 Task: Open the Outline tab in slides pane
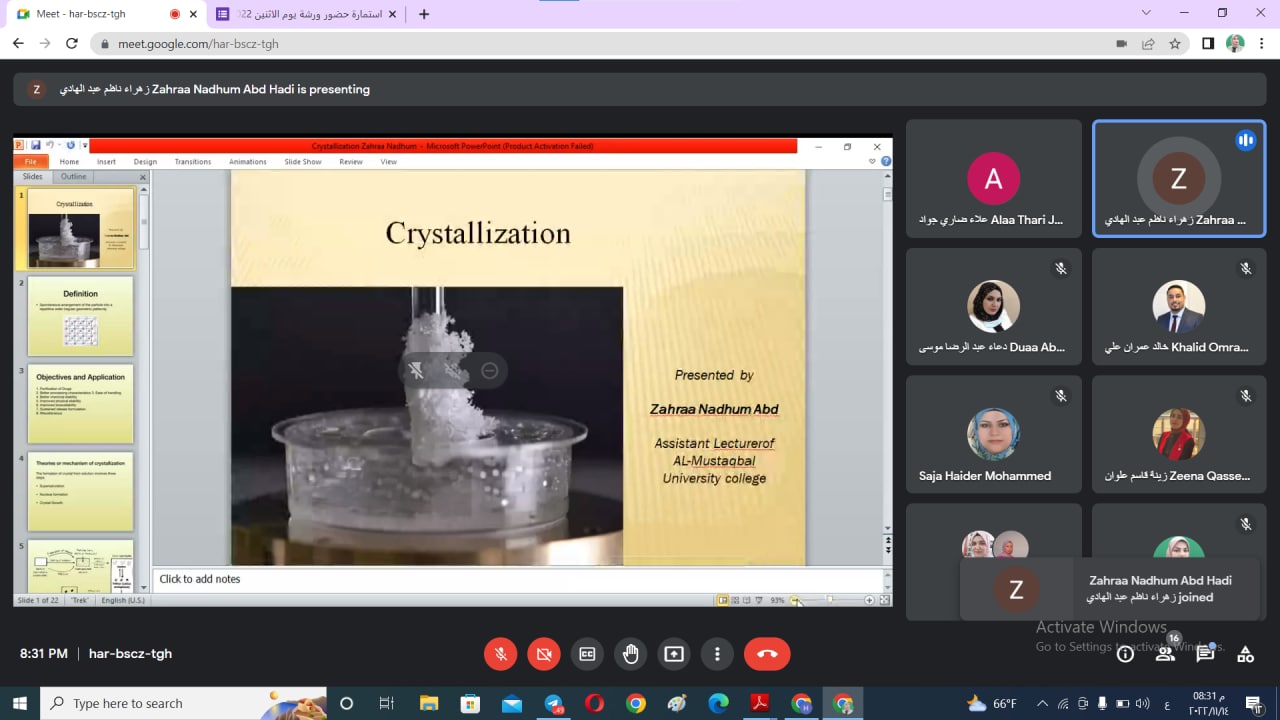(x=73, y=176)
